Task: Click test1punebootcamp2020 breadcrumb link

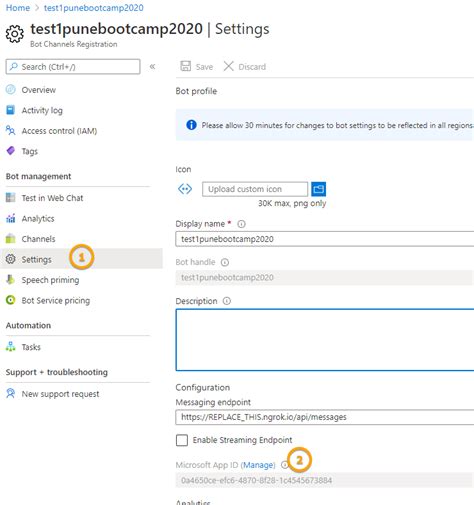Action: (x=94, y=8)
